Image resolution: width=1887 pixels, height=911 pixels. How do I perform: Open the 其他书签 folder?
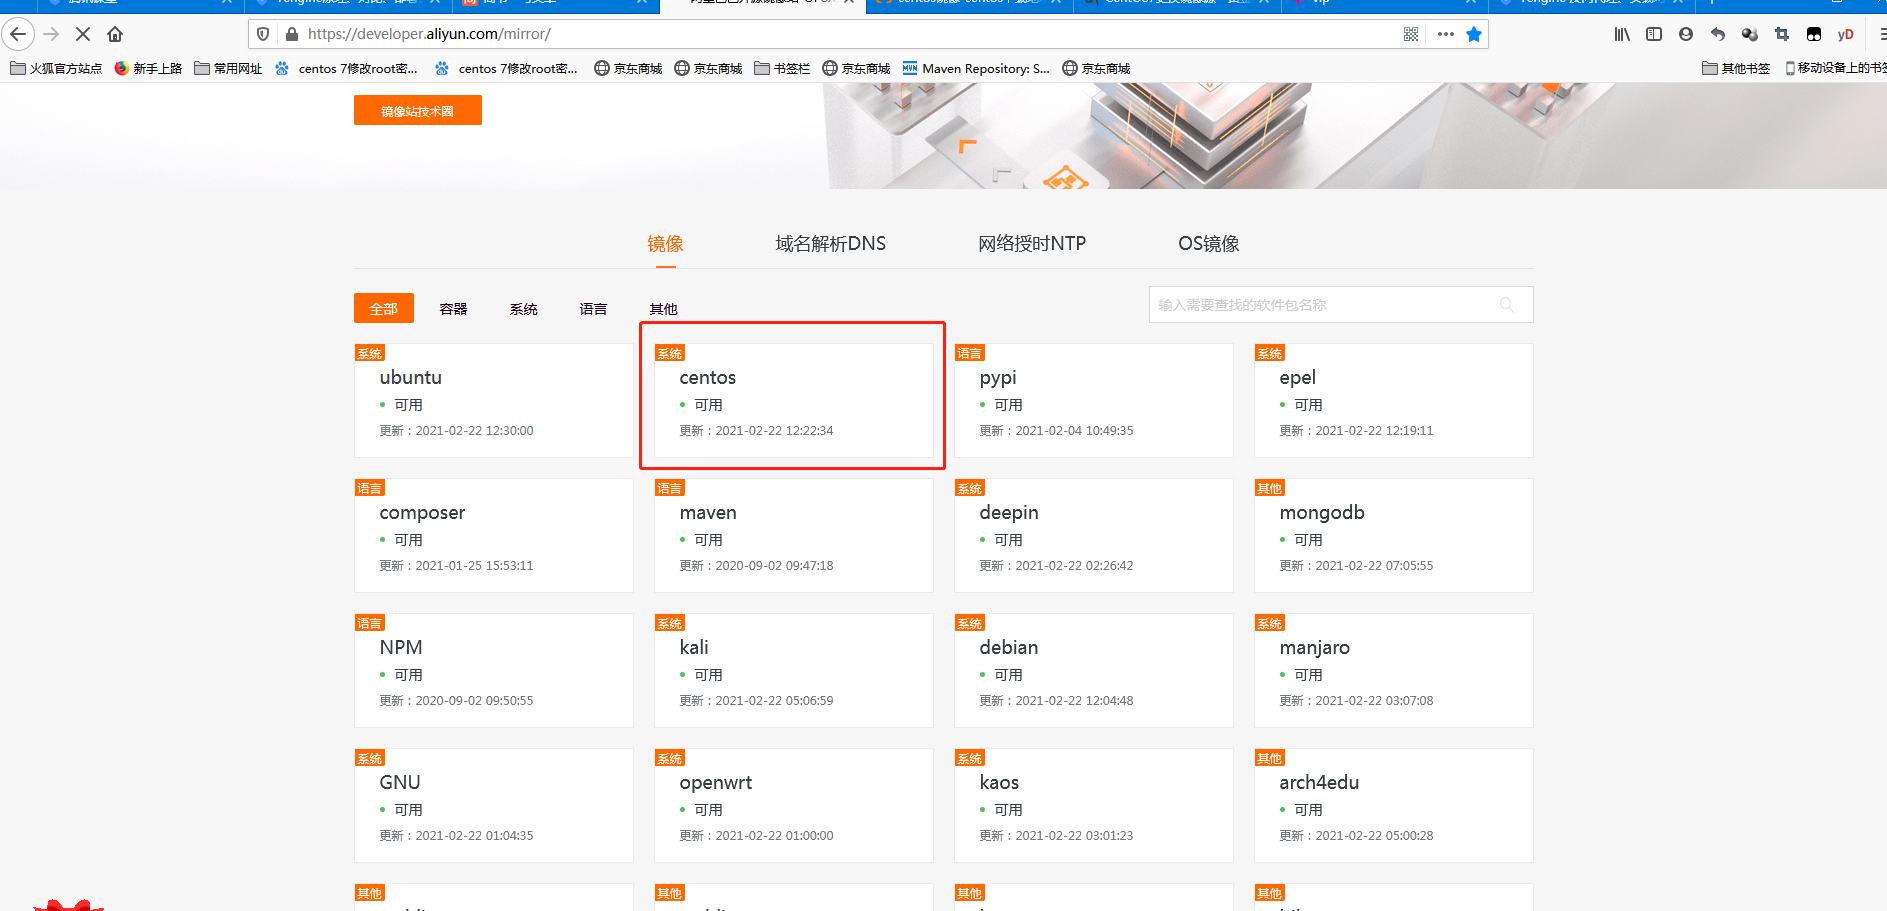click(1736, 68)
